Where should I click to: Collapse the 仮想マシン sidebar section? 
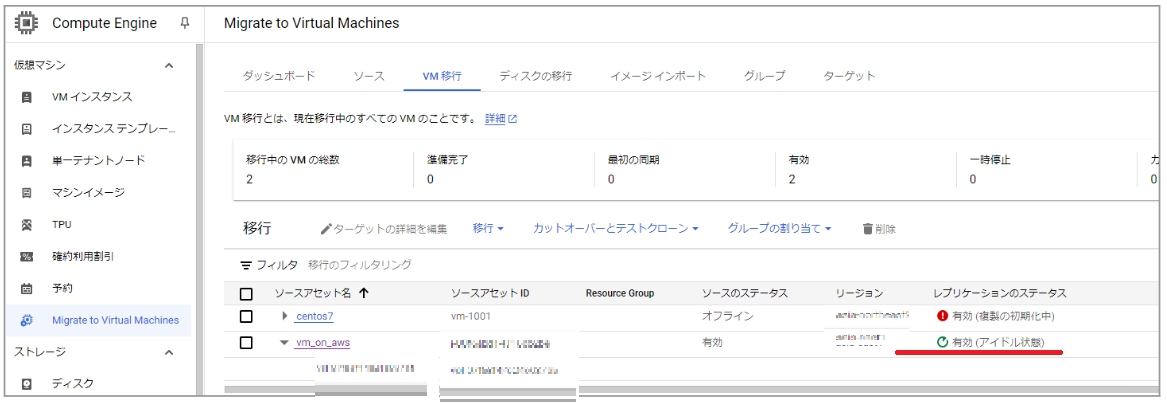[x=169, y=65]
